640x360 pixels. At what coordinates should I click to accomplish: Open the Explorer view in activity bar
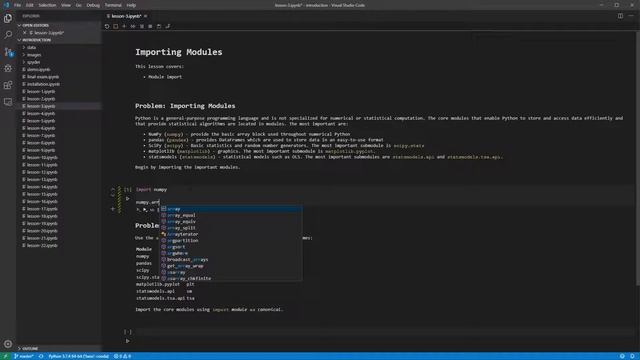coord(8,18)
